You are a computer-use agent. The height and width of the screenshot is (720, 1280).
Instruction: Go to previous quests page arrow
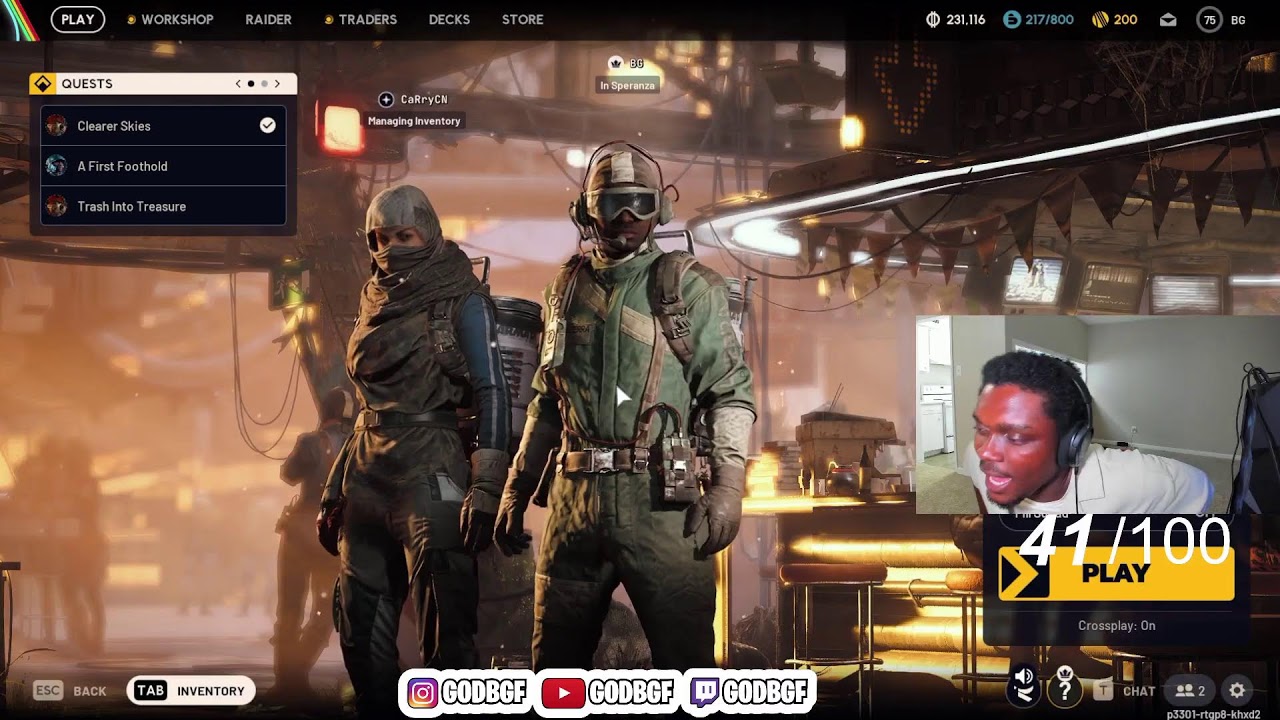(x=238, y=84)
